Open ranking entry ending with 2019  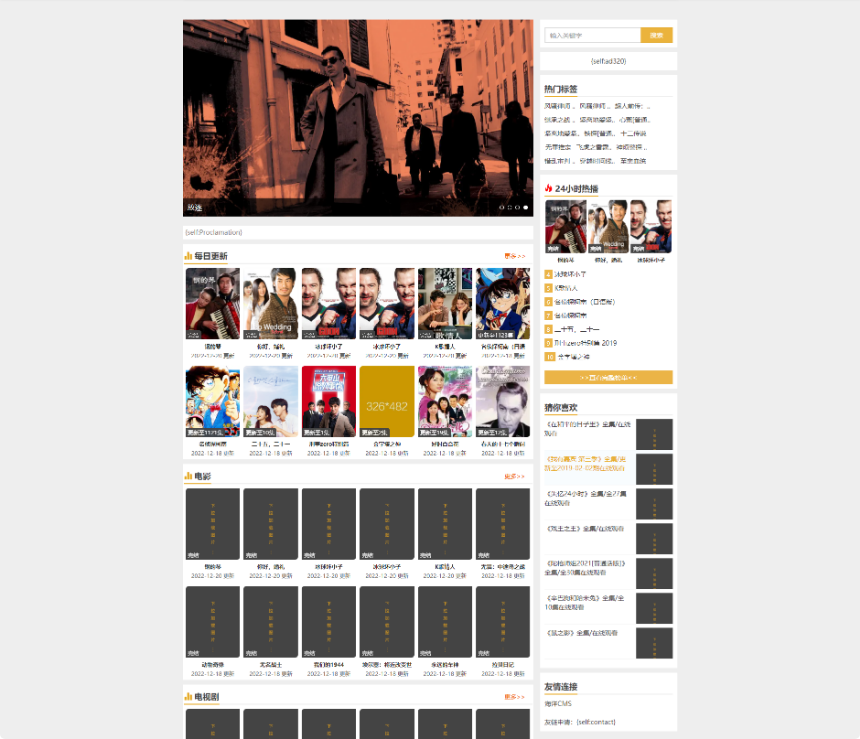tap(586, 343)
